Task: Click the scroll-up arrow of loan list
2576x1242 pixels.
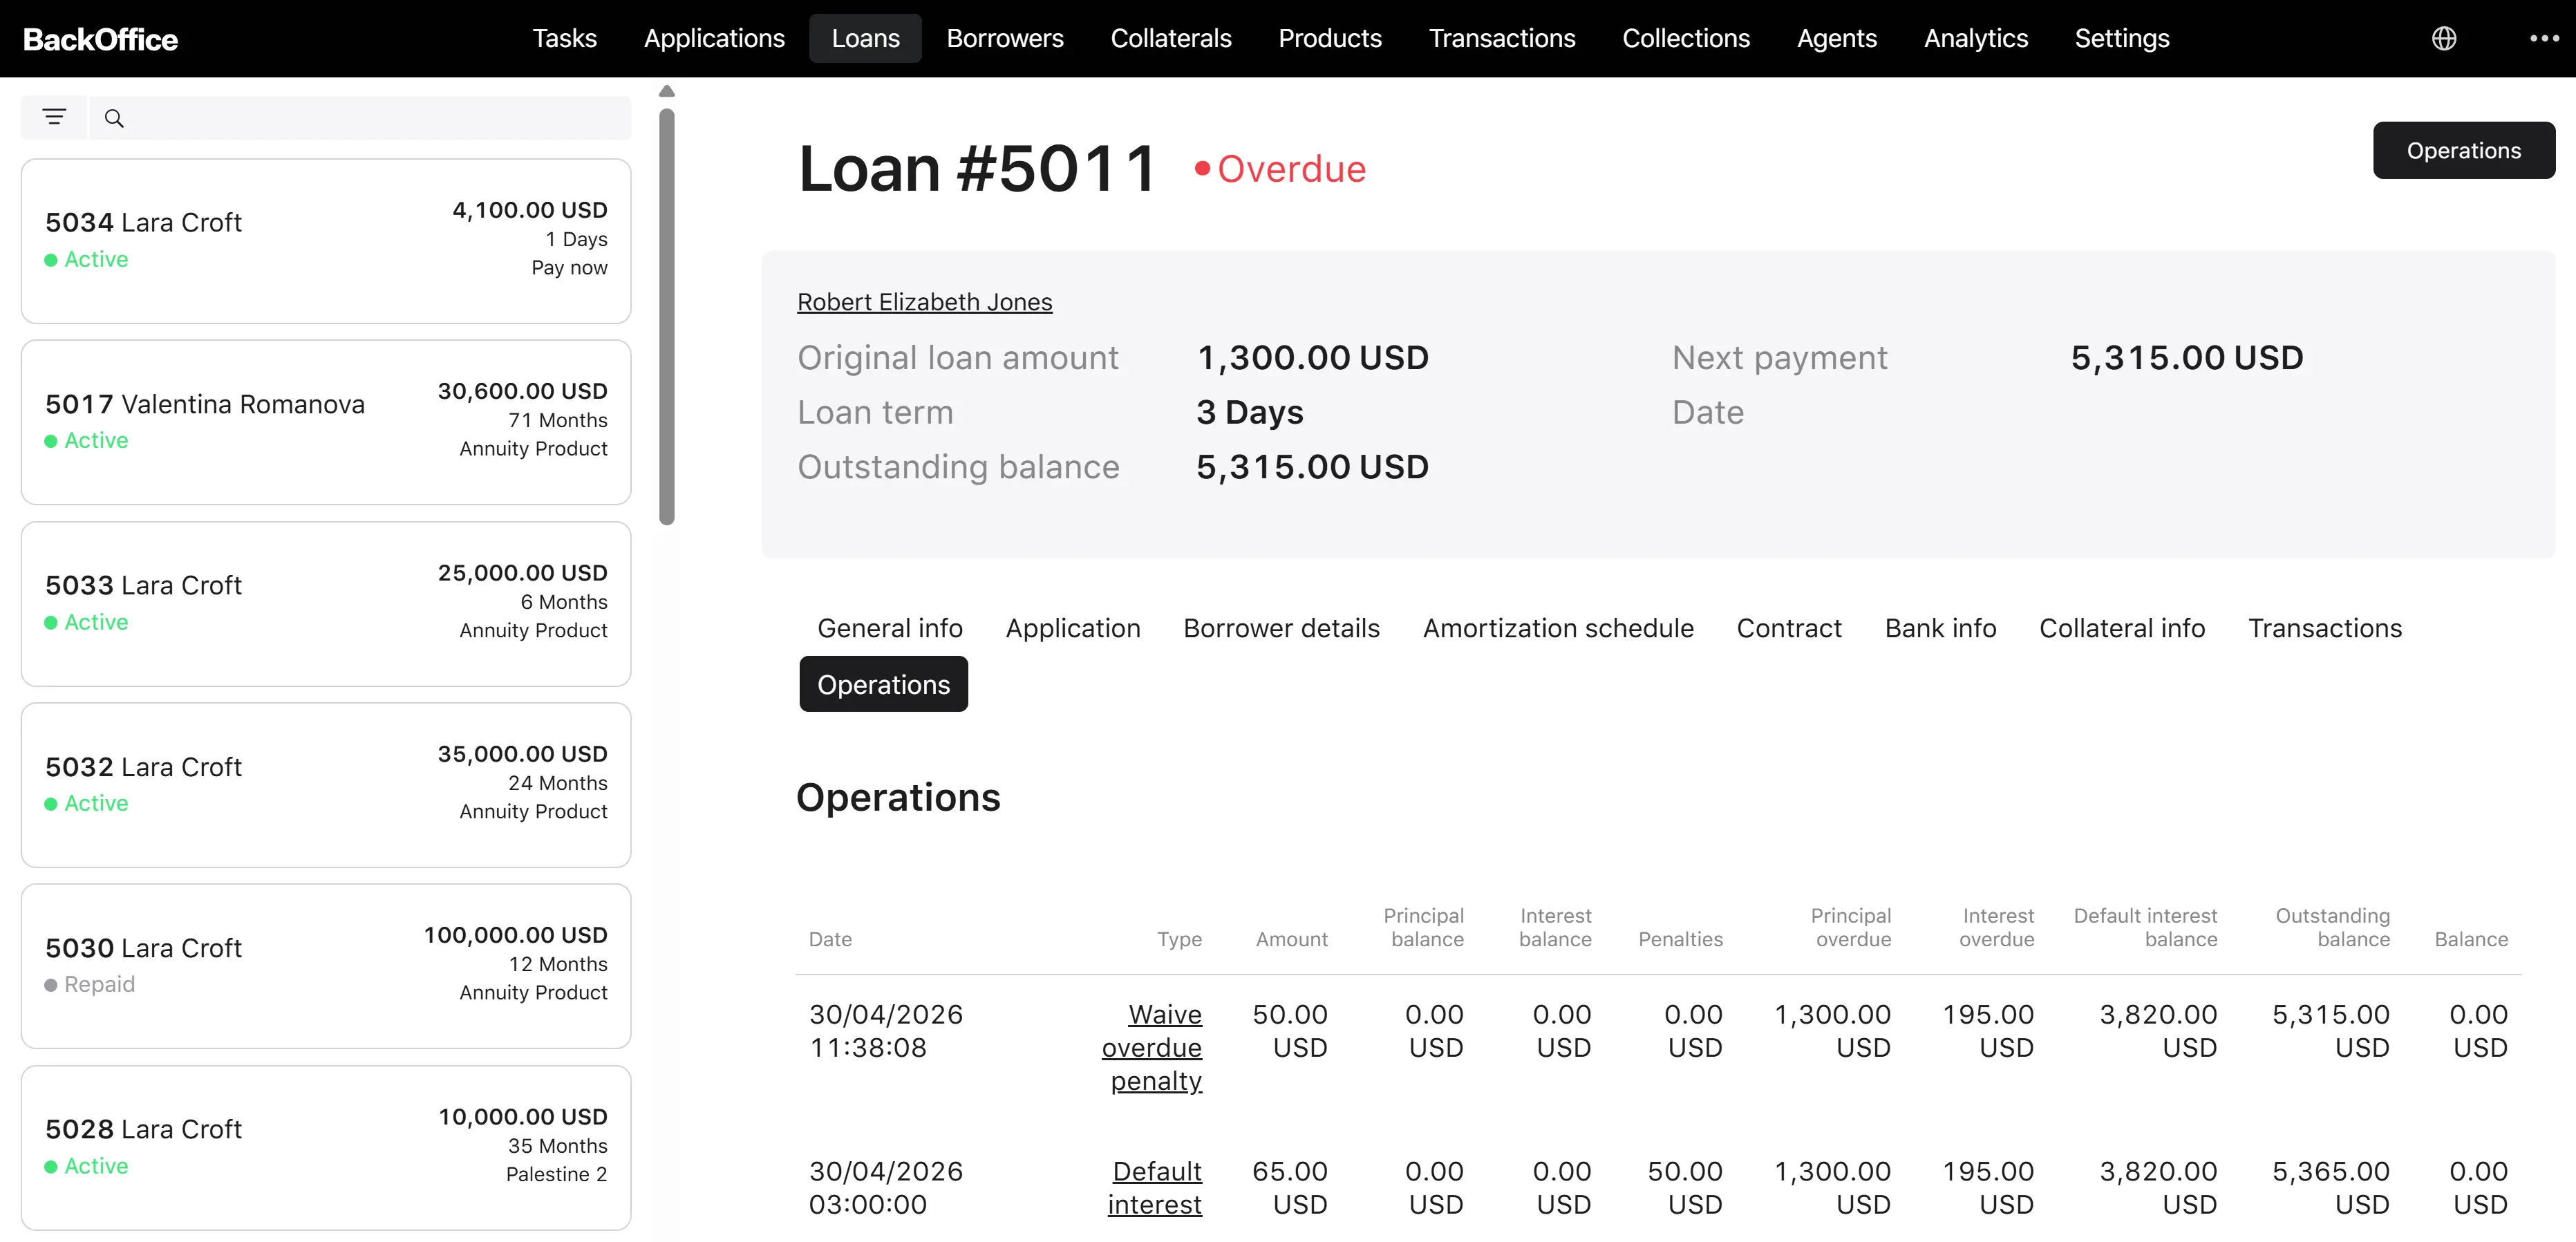Action: point(667,91)
